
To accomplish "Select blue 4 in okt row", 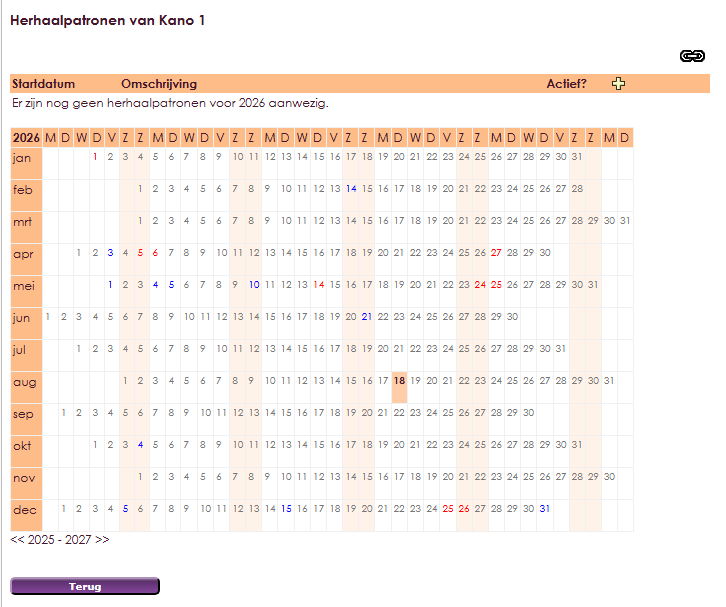I will (140, 445).
